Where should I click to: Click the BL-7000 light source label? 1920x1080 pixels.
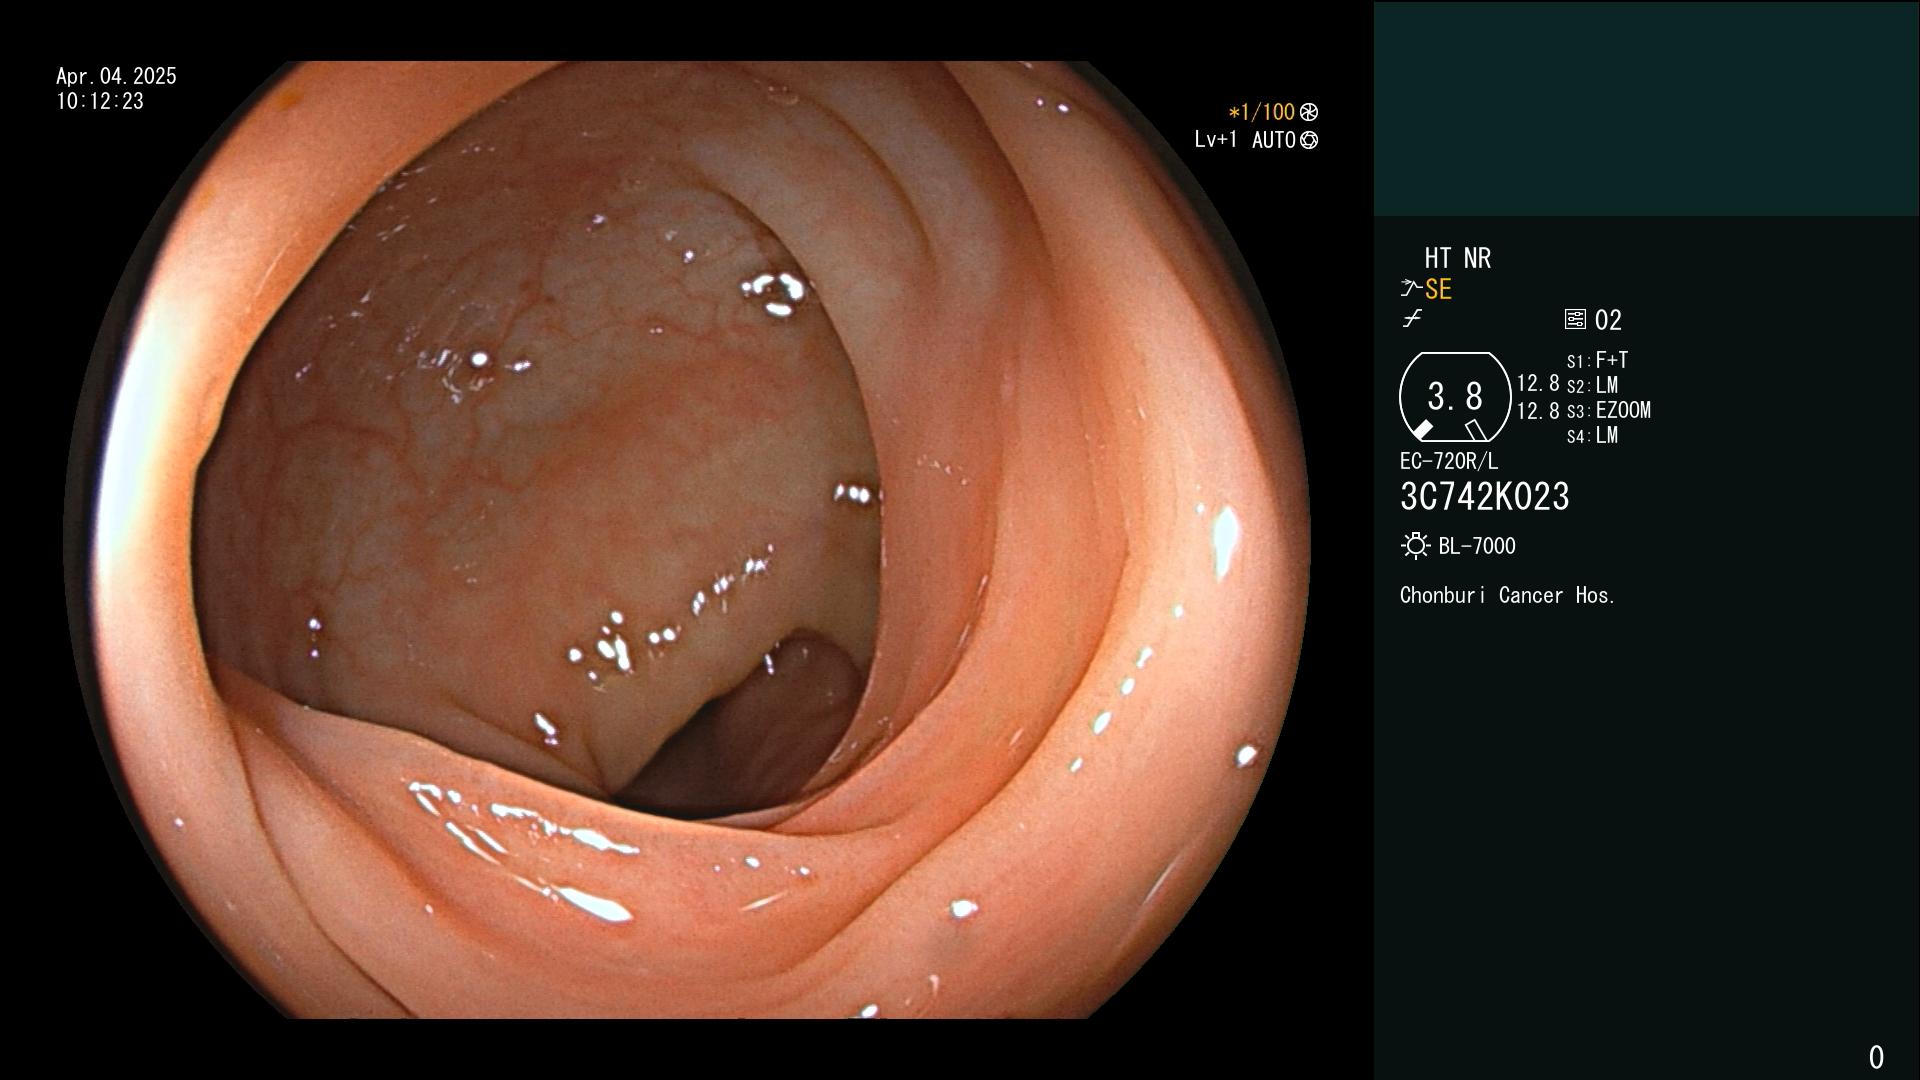click(1477, 546)
